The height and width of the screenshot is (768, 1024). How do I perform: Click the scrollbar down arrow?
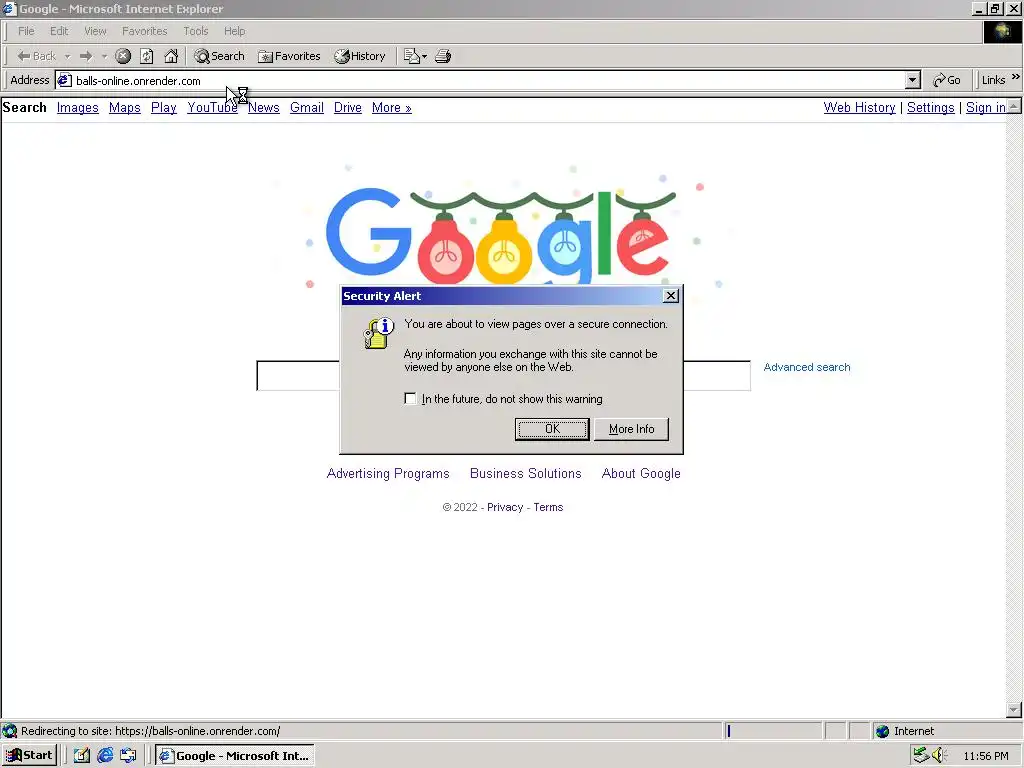click(1014, 709)
